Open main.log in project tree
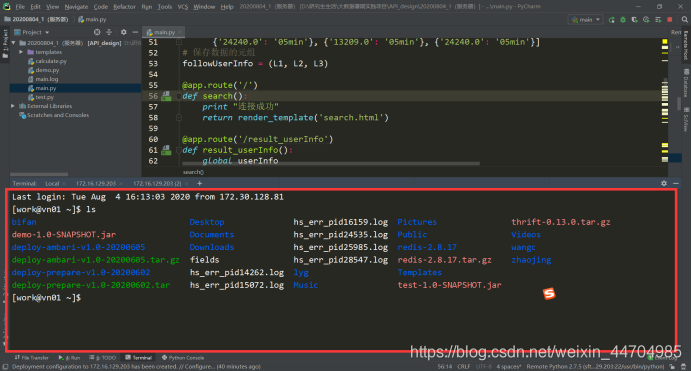This screenshot has width=692, height=371. (46, 79)
